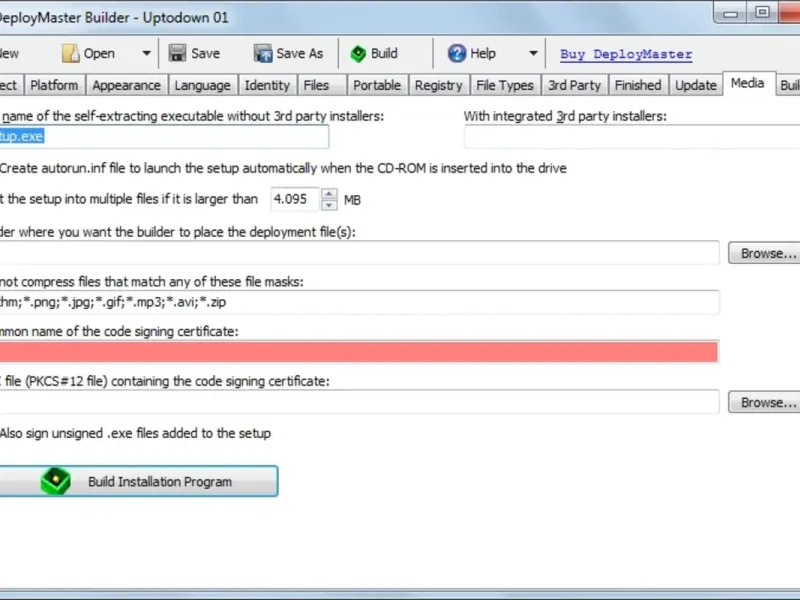This screenshot has width=800, height=600.
Task: Click the file masks input field
Action: [x=360, y=302]
